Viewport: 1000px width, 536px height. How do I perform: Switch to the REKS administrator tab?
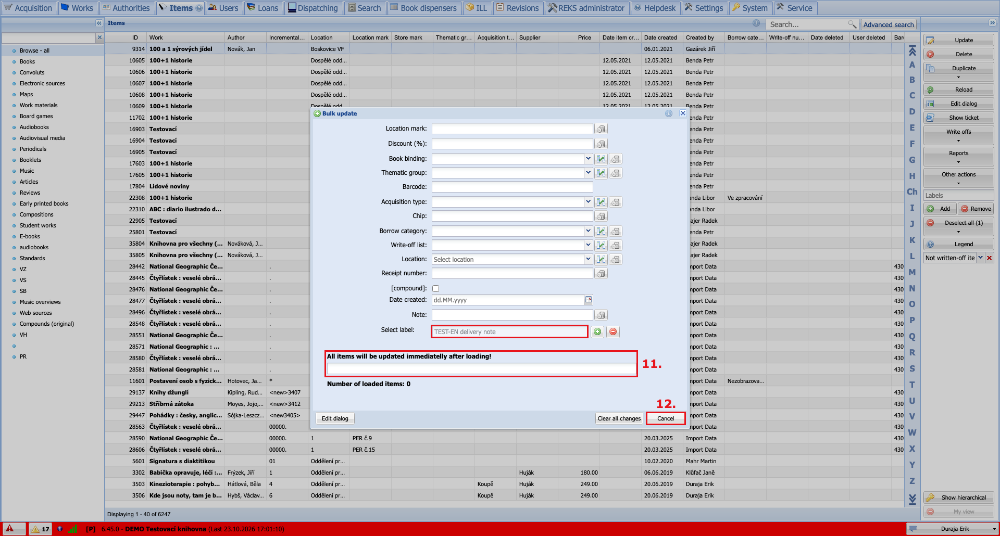pyautogui.click(x=587, y=8)
